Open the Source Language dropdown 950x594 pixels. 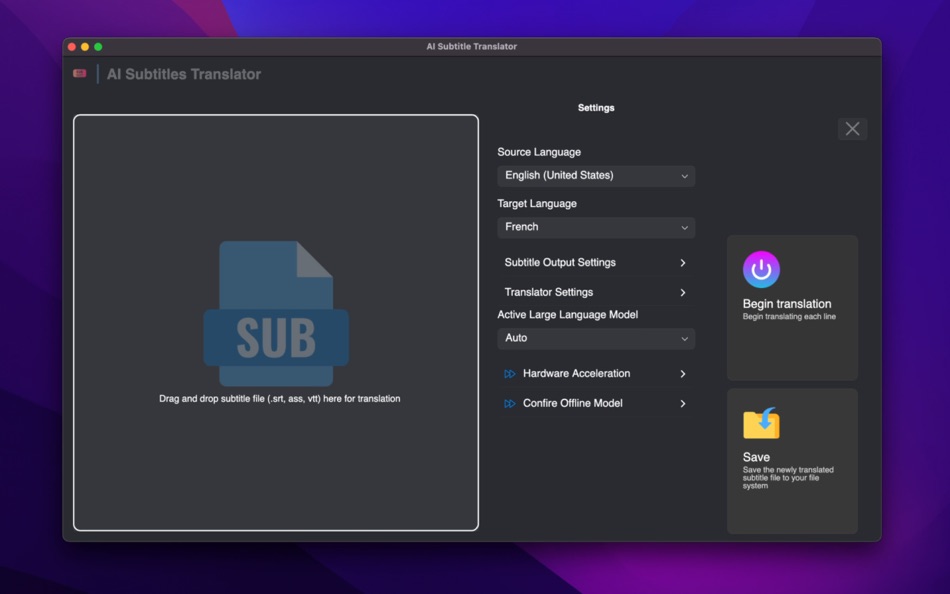(x=595, y=175)
